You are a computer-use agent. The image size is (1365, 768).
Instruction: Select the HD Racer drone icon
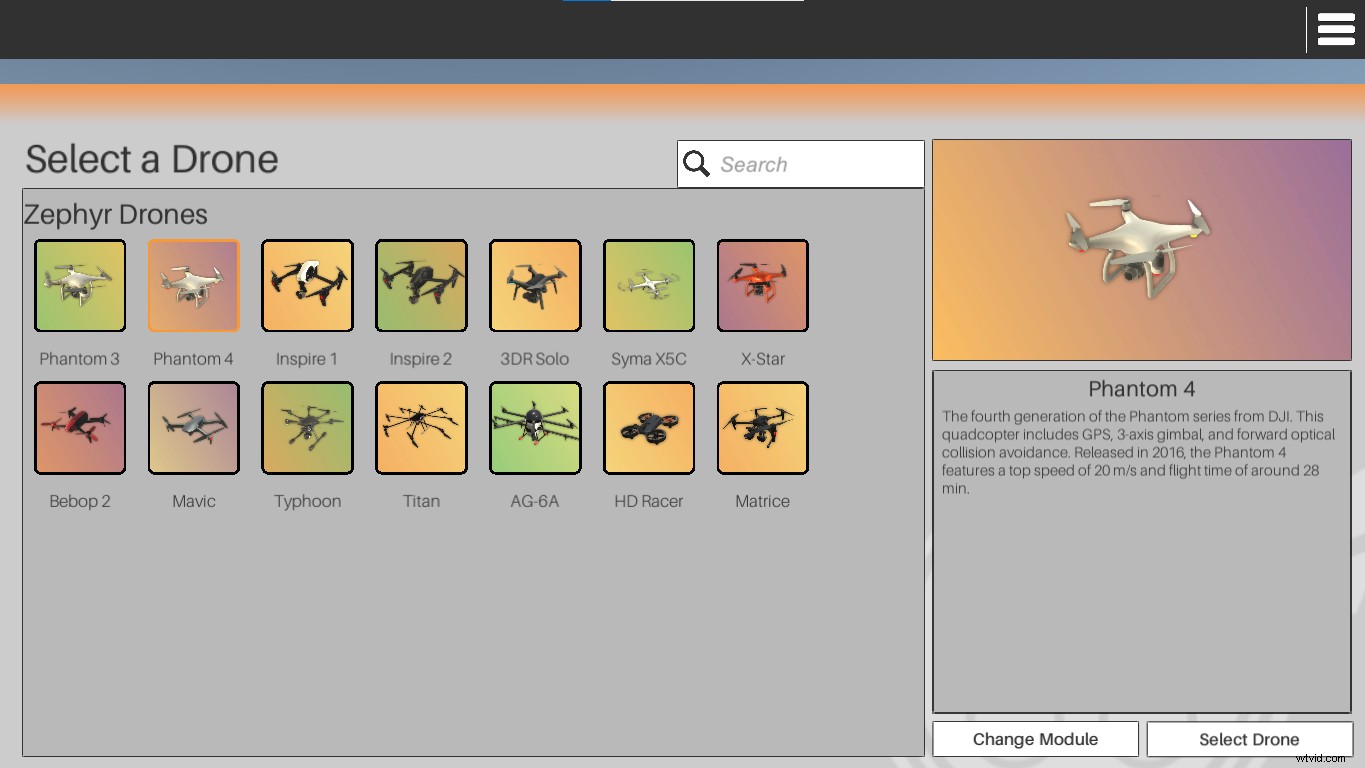648,428
